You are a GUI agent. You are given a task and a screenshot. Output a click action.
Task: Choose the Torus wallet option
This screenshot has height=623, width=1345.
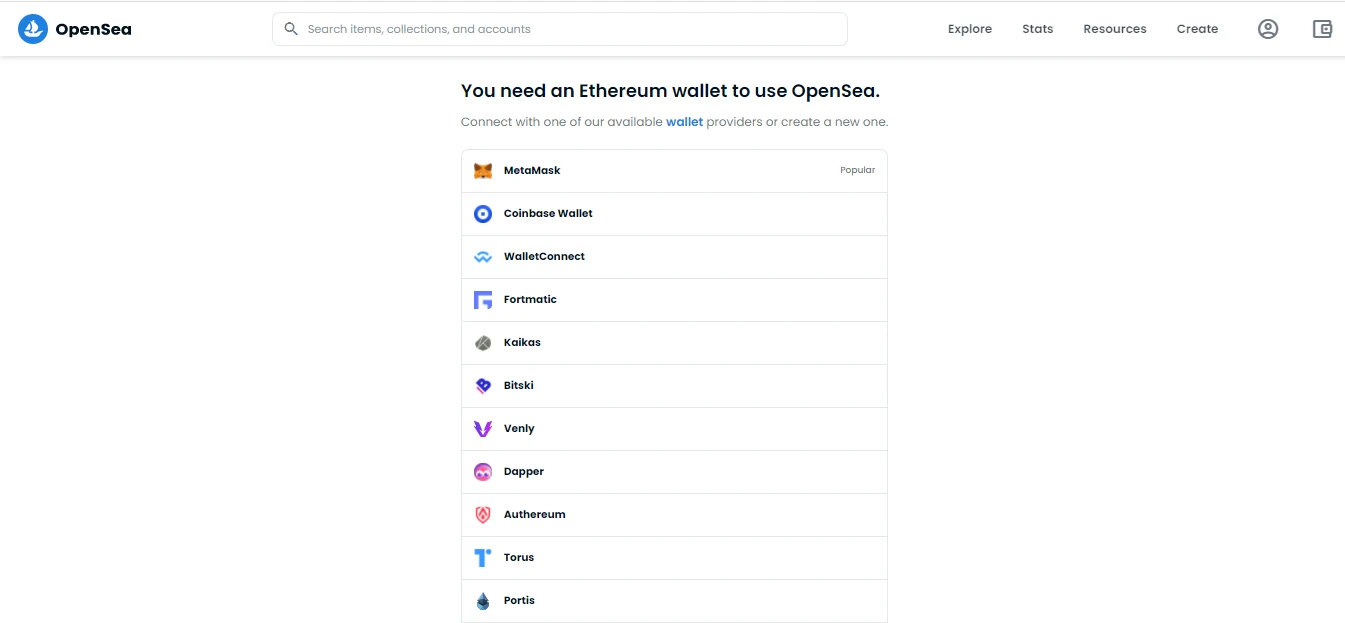click(x=674, y=558)
